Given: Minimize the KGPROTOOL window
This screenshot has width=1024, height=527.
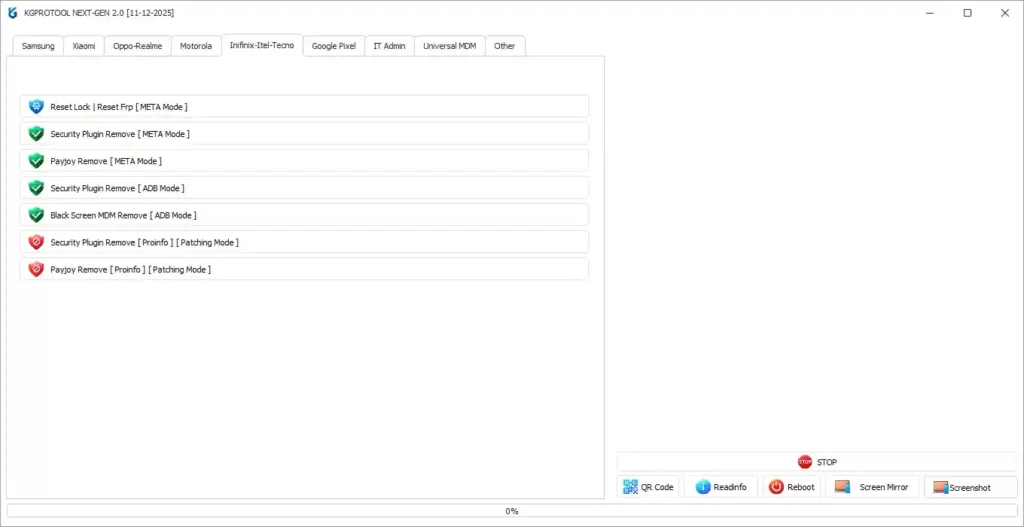Looking at the screenshot, I should pyautogui.click(x=931, y=13).
